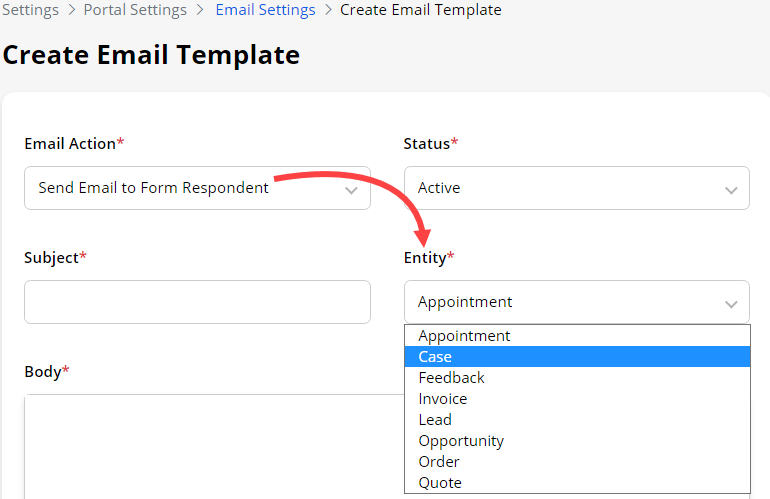770x499 pixels.
Task: Click into the Subject text field
Action: 197,302
